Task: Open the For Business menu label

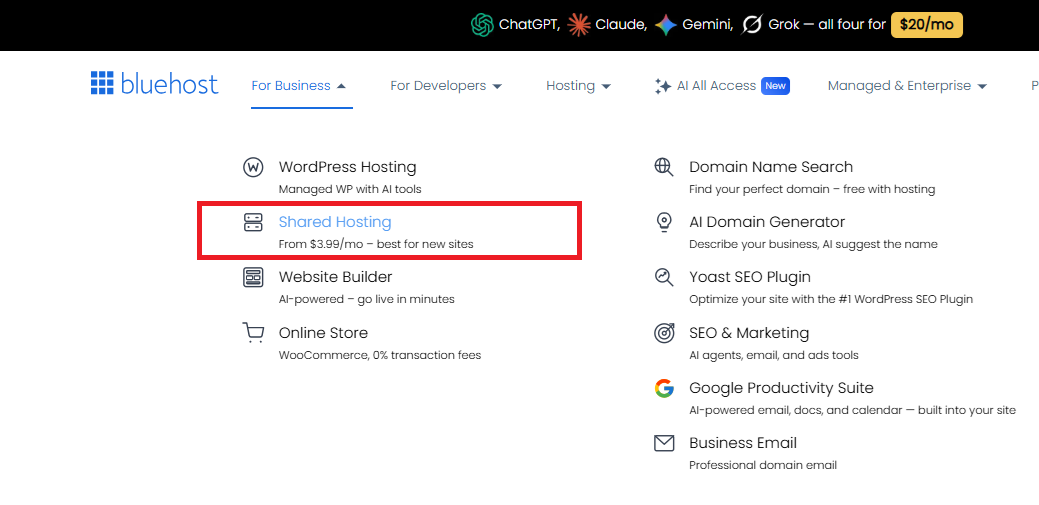Action: [x=291, y=85]
